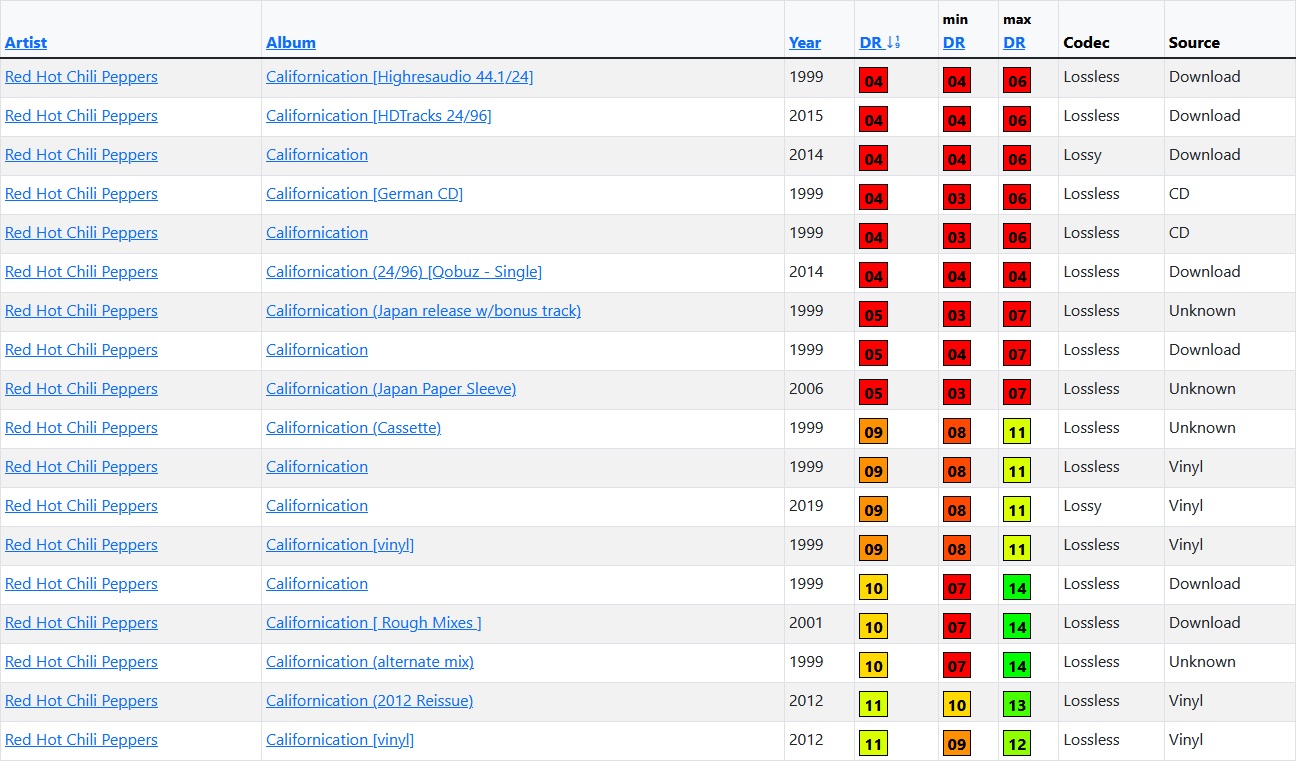1296x763 pixels.
Task: Open the artist link in the Cassette row
Action: [81, 428]
